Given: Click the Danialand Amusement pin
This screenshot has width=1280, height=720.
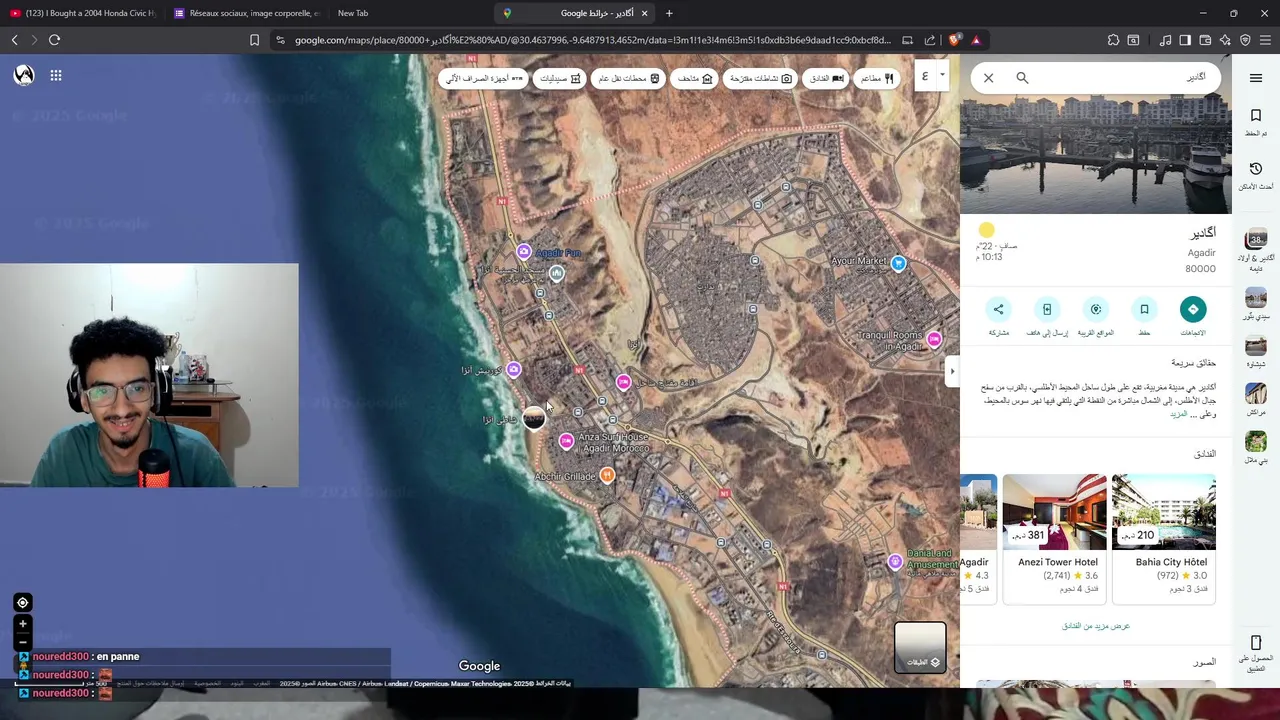Looking at the screenshot, I should click(x=895, y=562).
